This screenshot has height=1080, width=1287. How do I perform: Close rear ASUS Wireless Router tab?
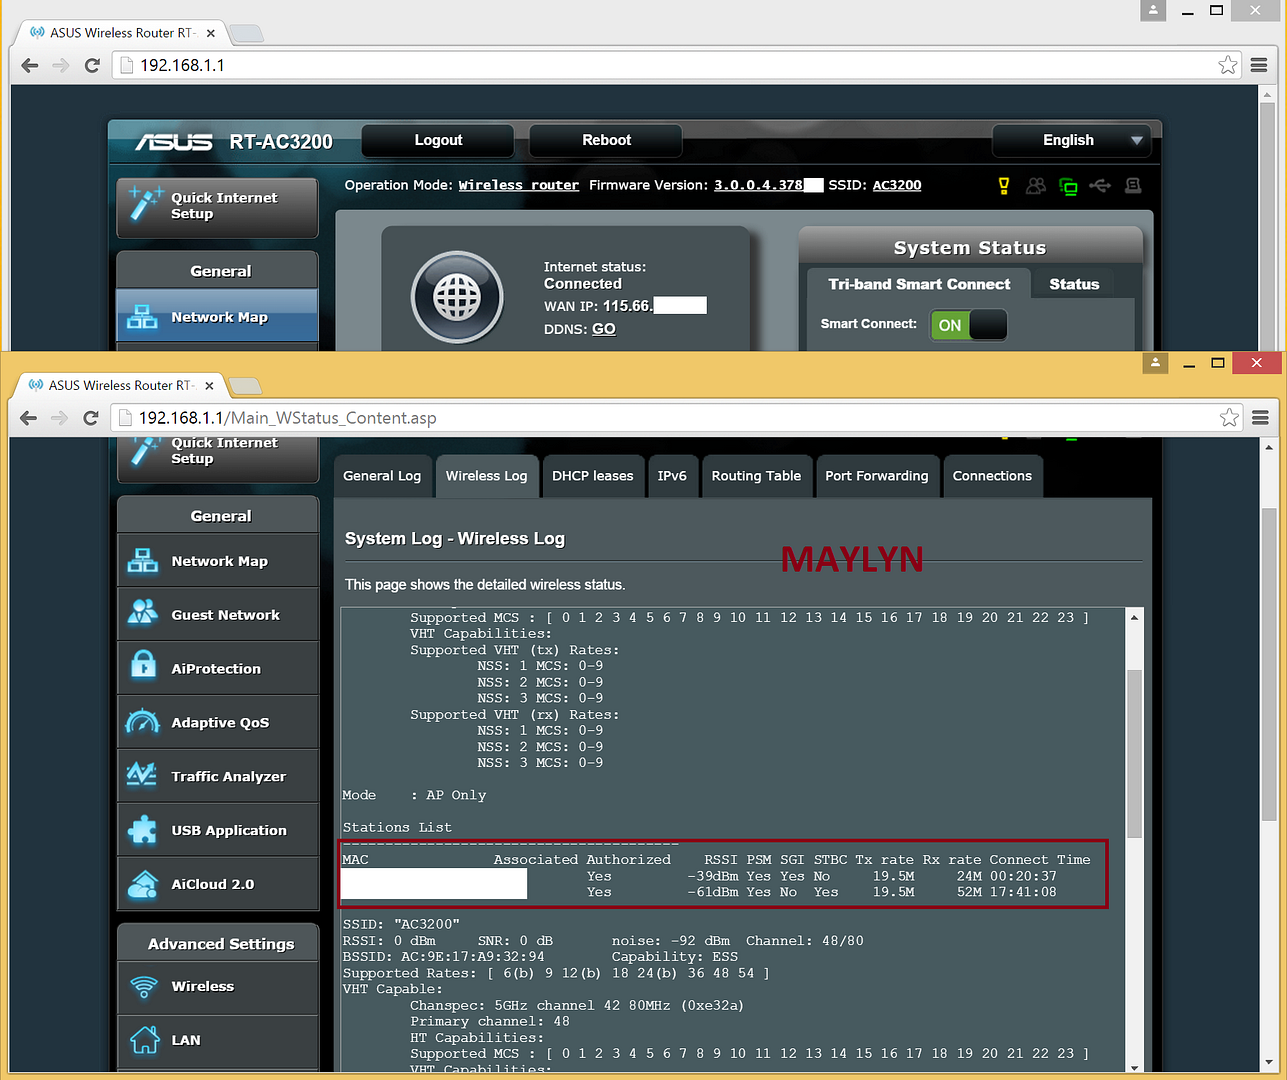point(210,33)
